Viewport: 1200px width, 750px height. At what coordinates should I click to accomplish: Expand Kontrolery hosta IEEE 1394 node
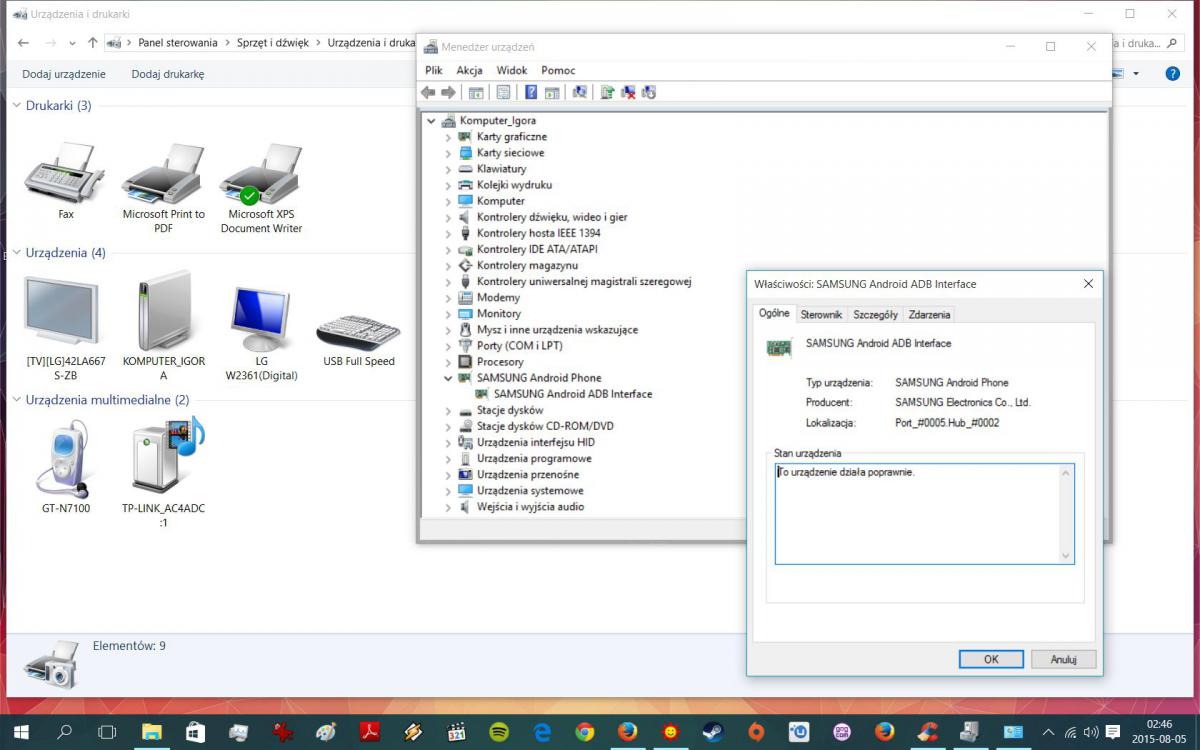pyautogui.click(x=448, y=233)
